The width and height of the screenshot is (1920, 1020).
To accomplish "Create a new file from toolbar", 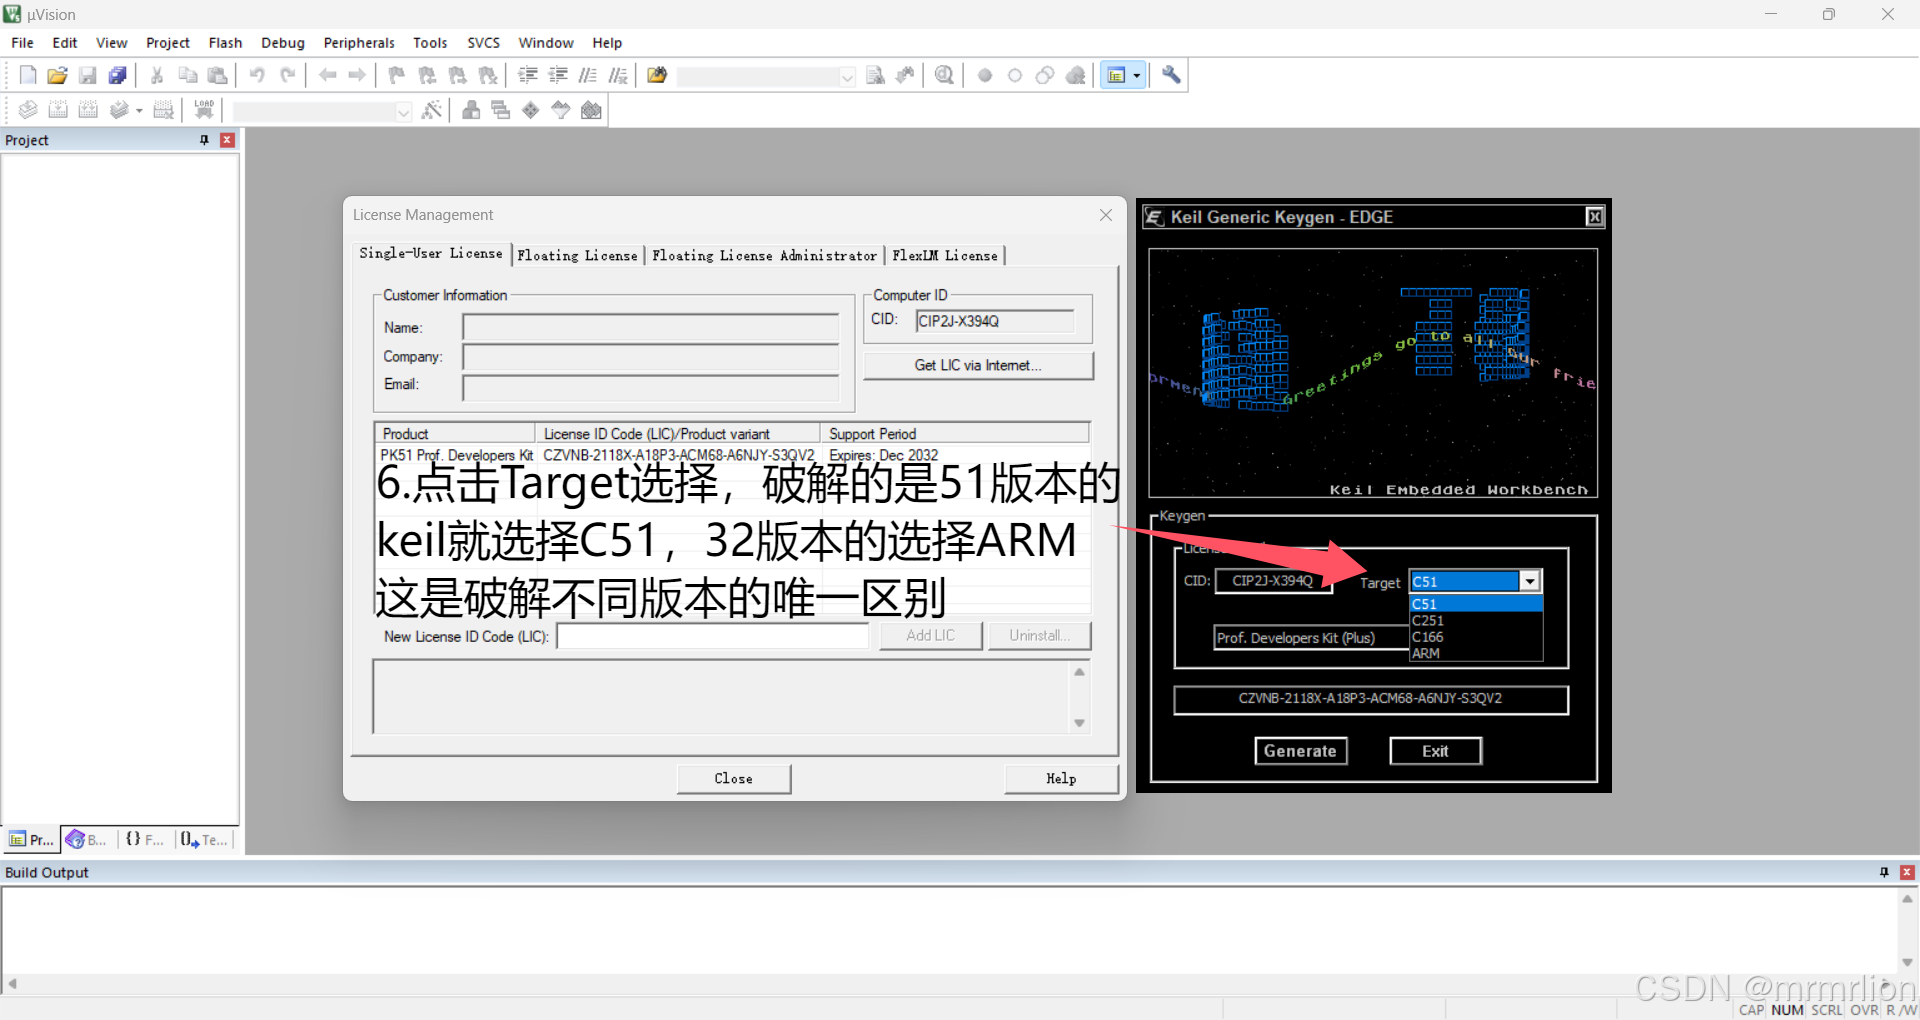I will 28,75.
